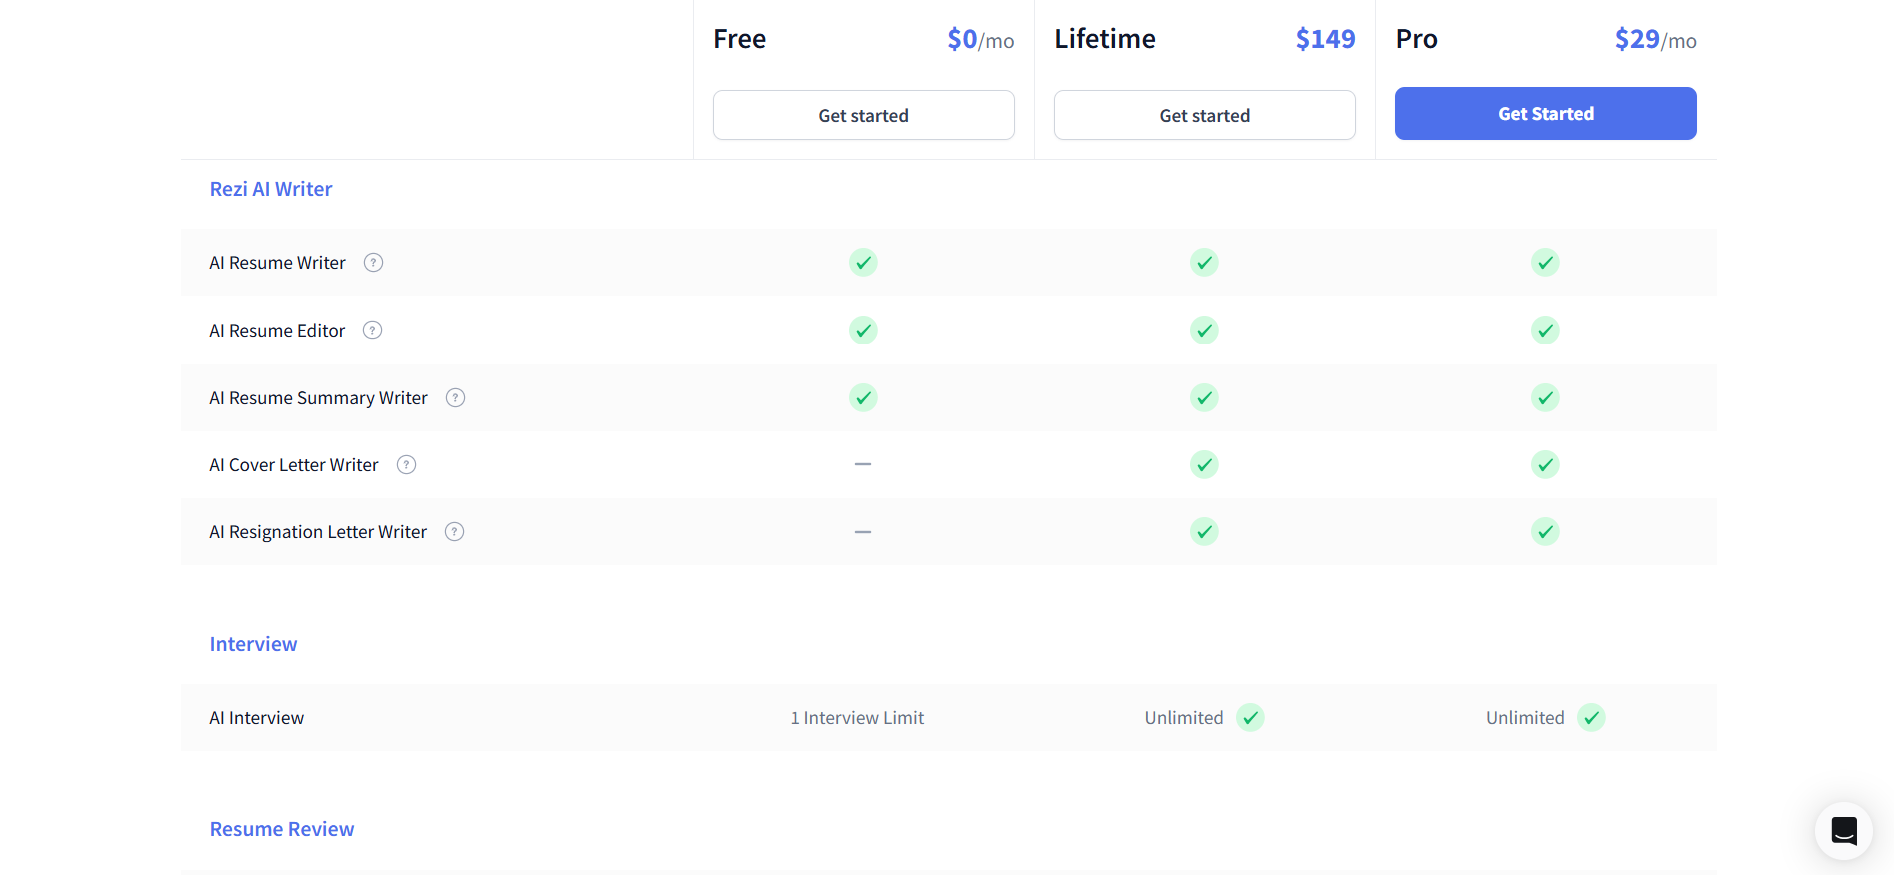1894x875 pixels.
Task: Click Lifetime checkmark for AI Resume Summary Writer
Action: (x=1204, y=397)
